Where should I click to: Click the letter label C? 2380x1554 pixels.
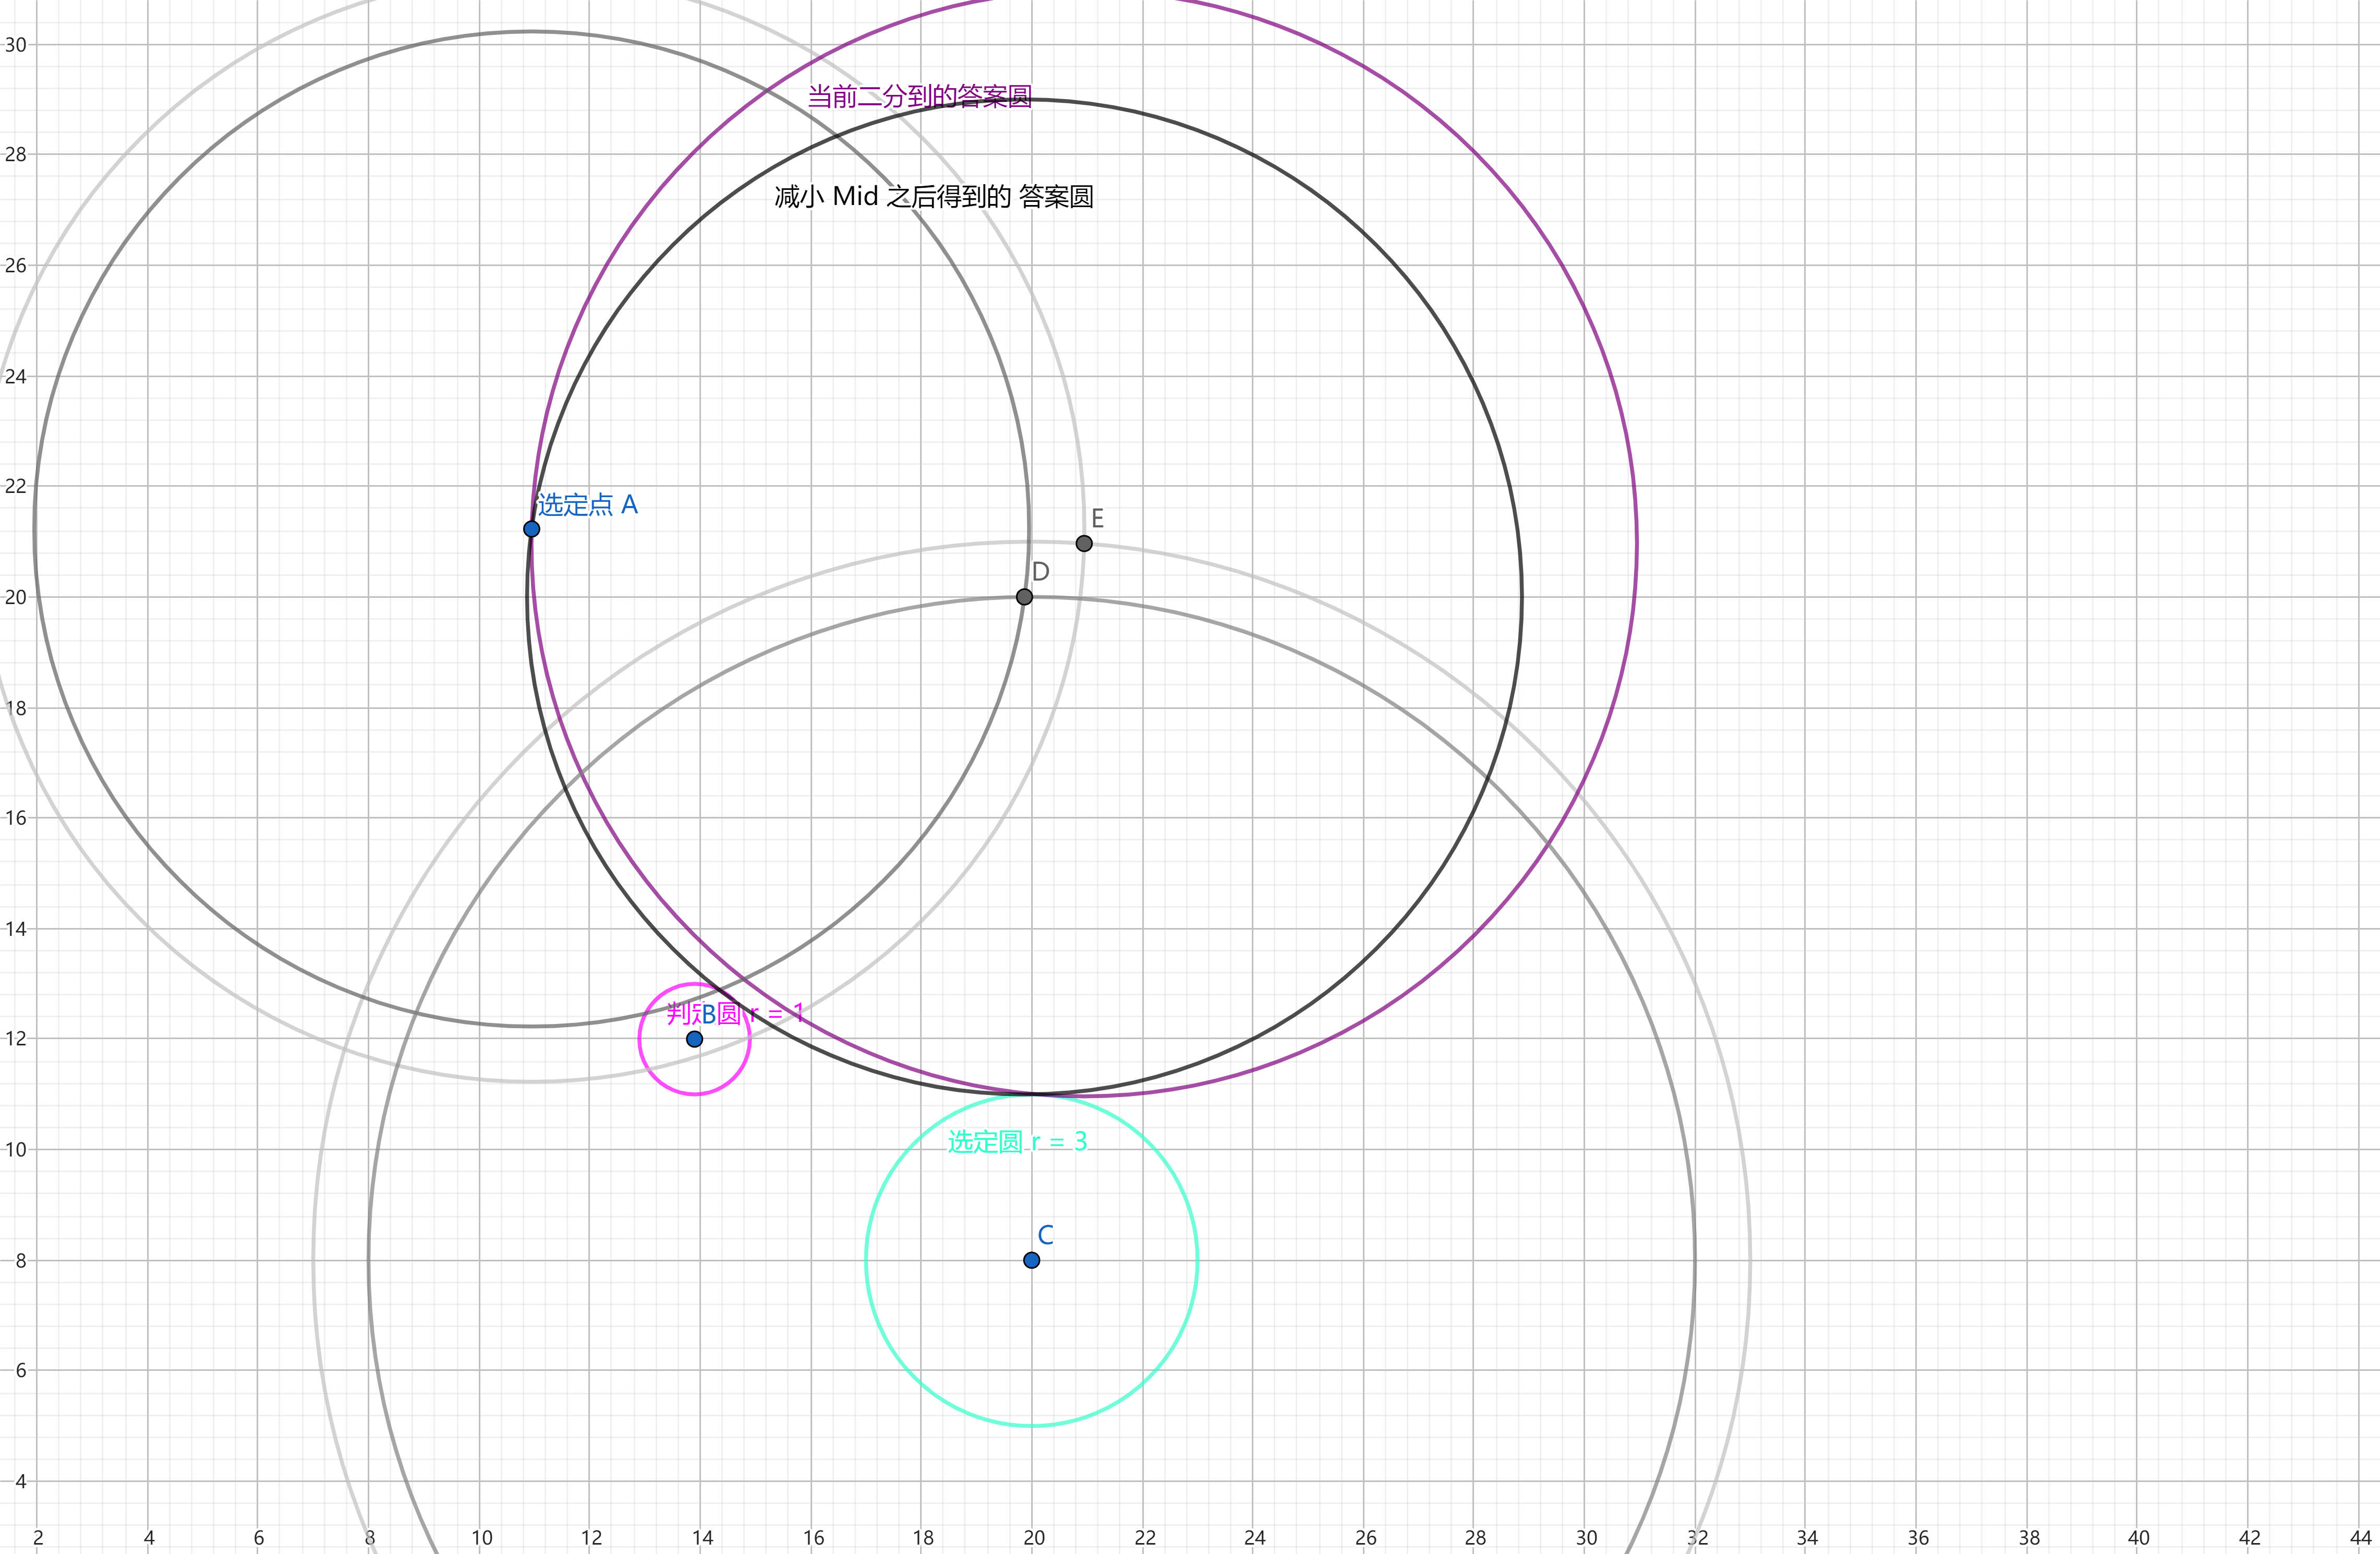[1045, 1235]
